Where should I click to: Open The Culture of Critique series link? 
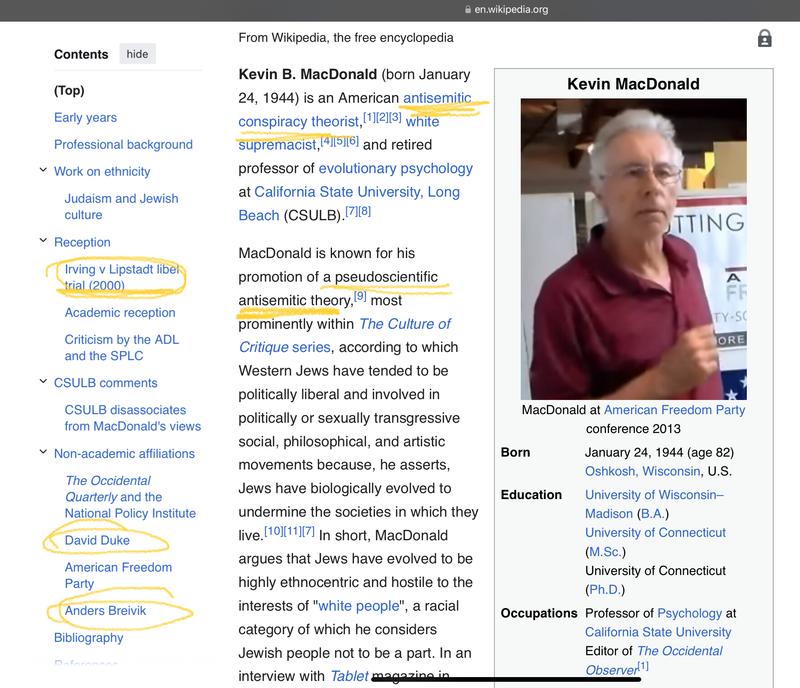tap(345, 335)
